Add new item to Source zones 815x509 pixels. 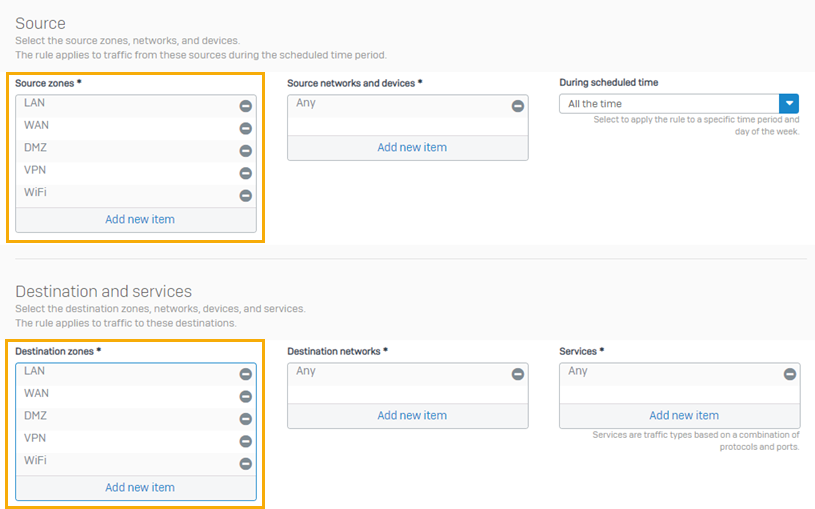click(140, 220)
